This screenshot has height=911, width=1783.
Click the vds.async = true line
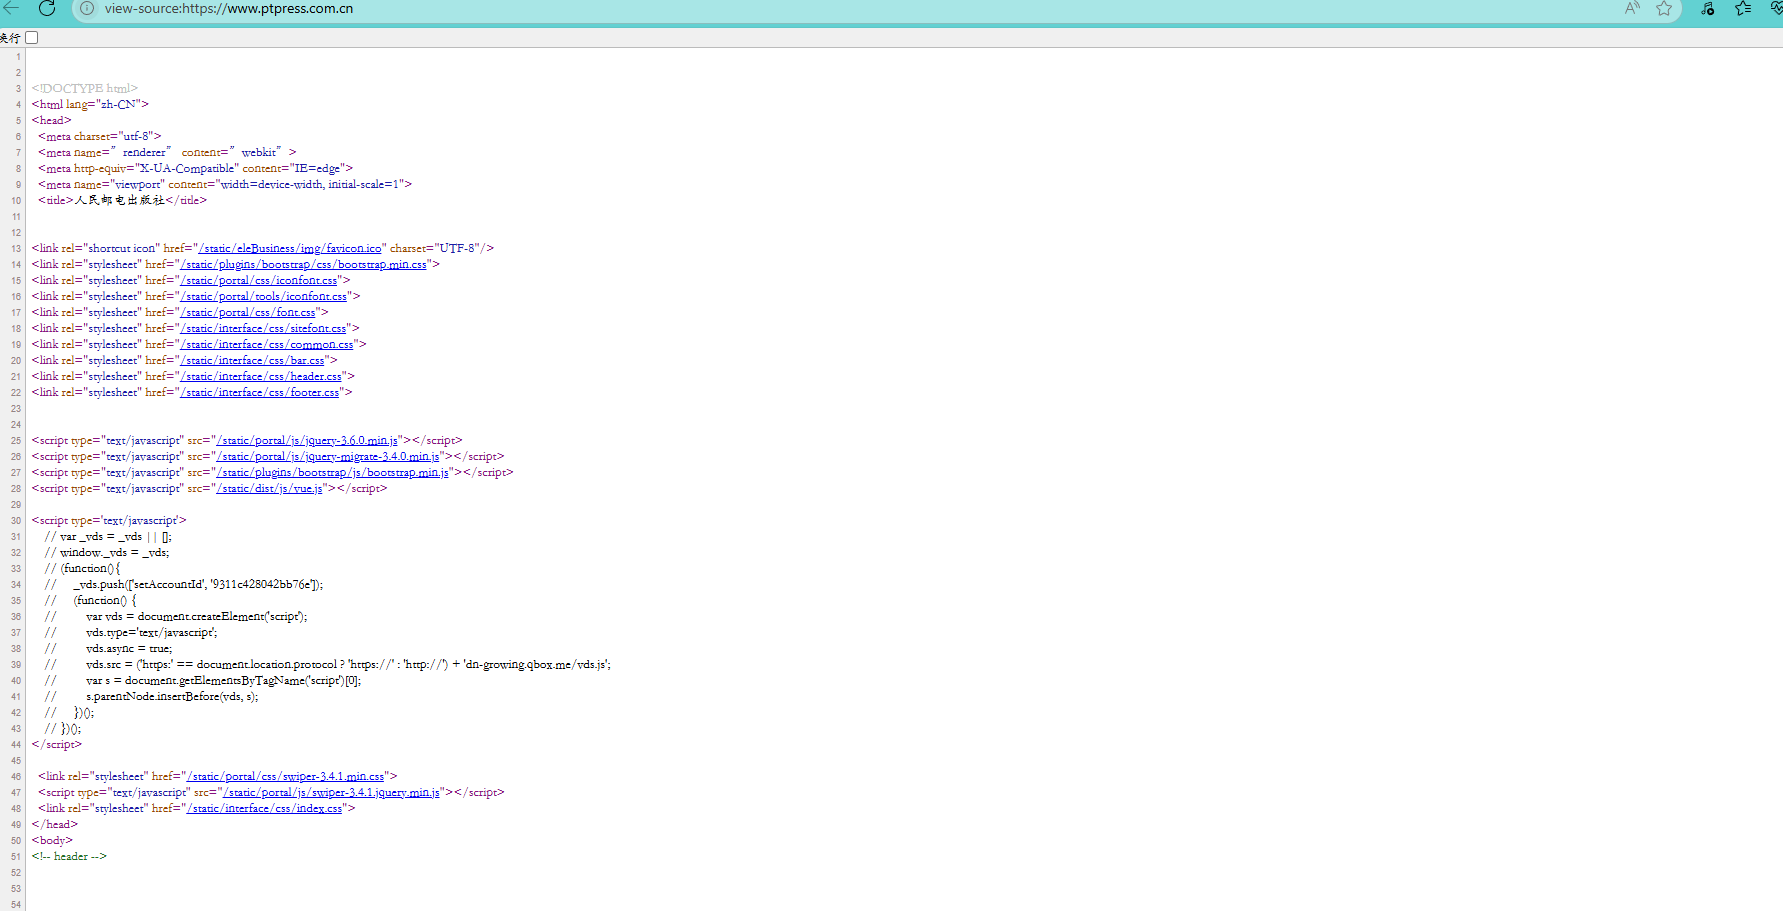108,648
